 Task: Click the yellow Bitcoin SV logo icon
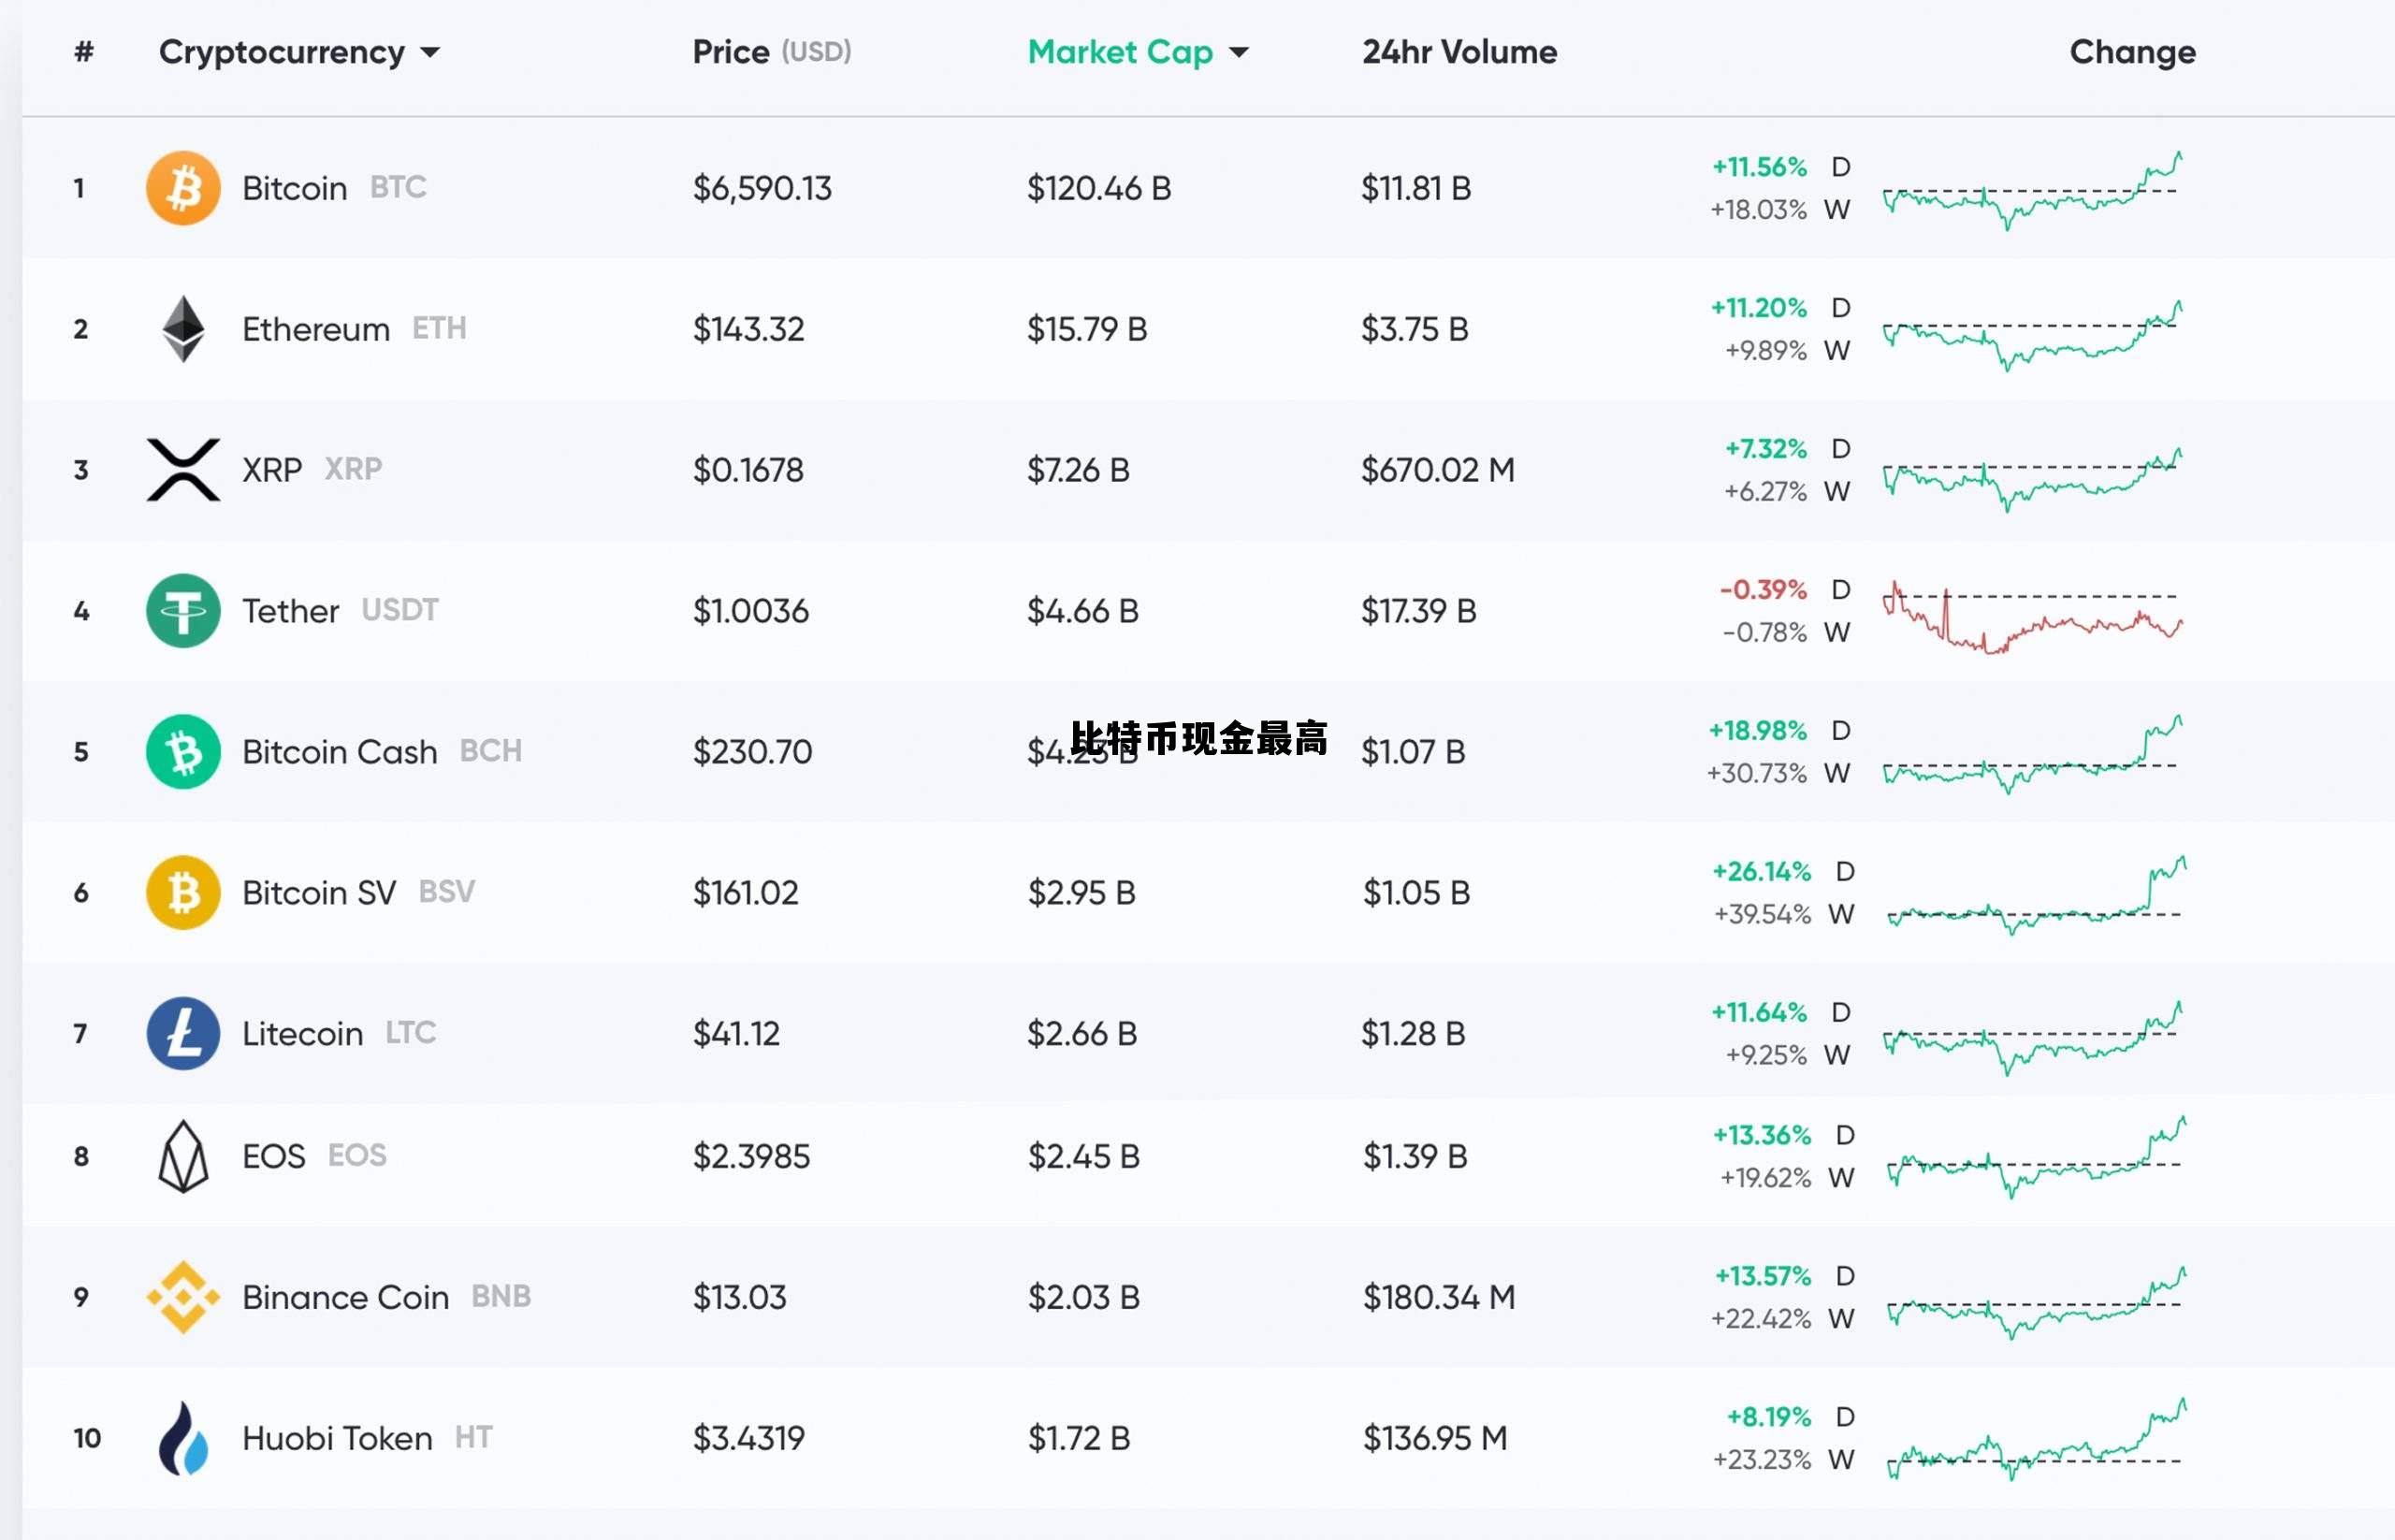click(x=183, y=893)
